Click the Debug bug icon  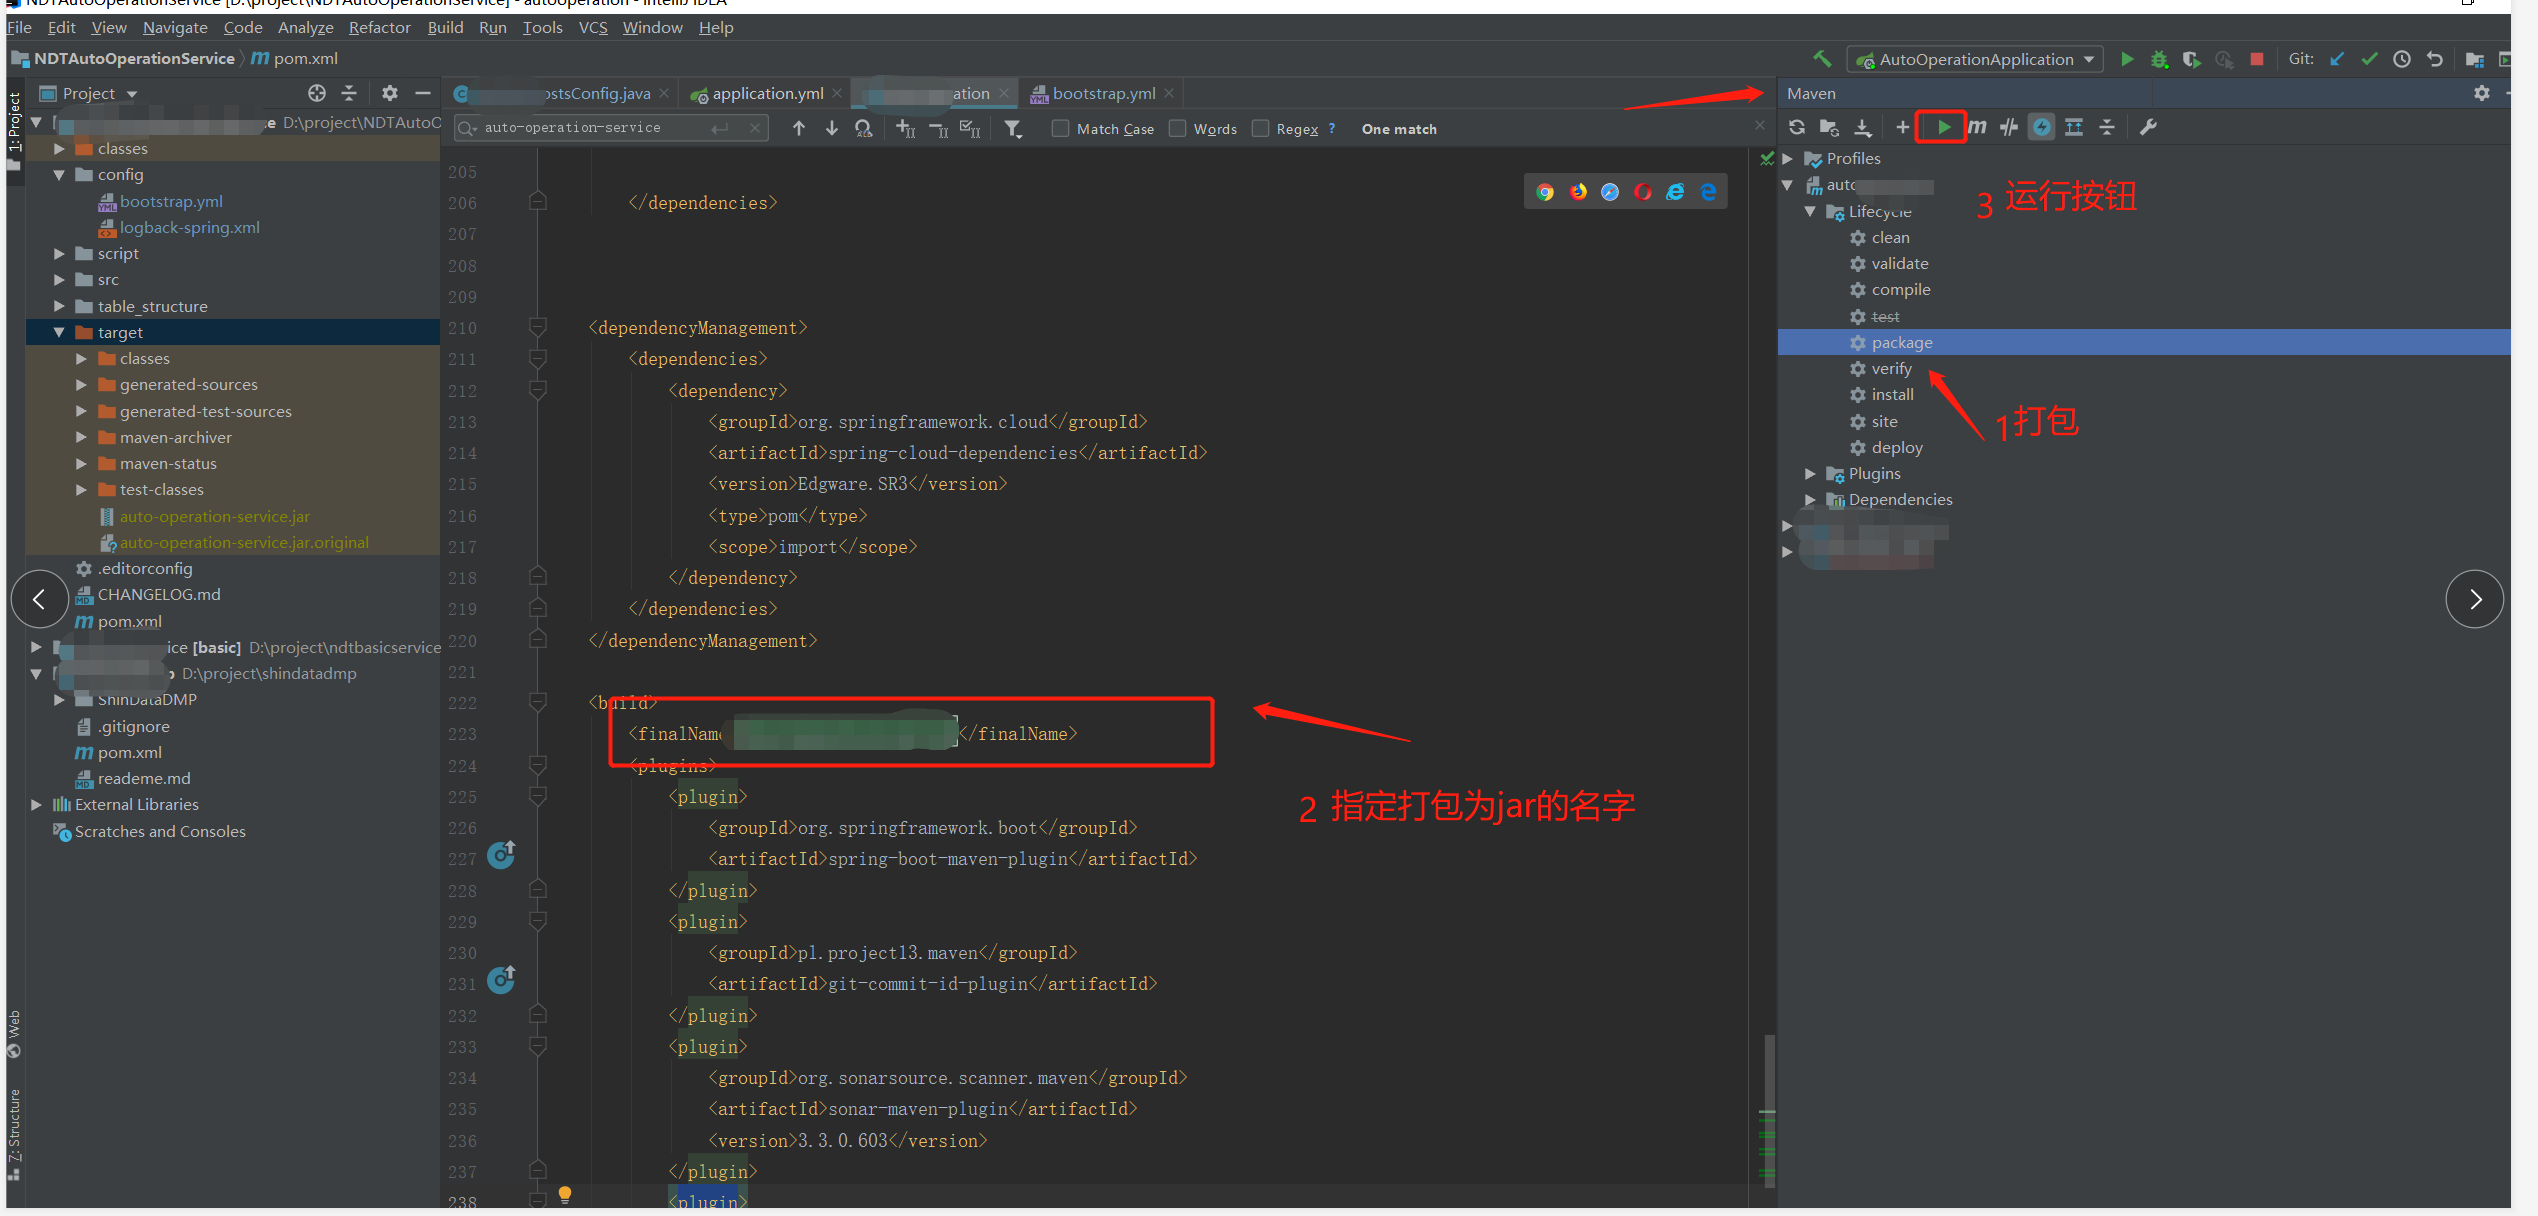pyautogui.click(x=2159, y=60)
